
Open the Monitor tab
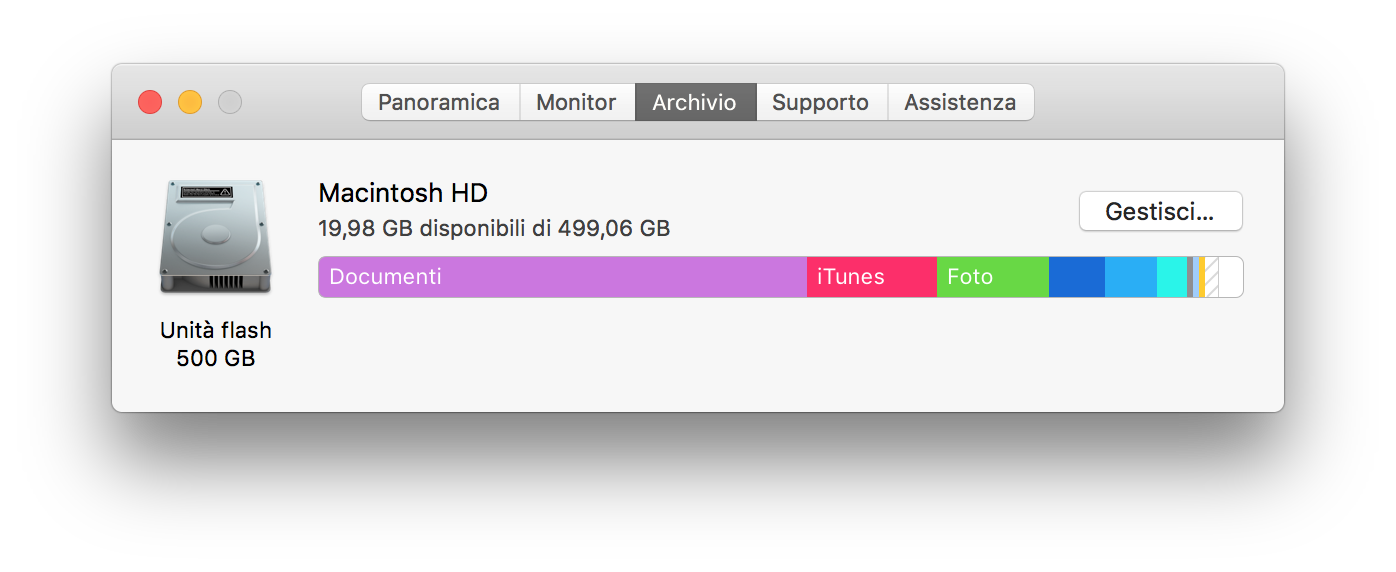[576, 102]
